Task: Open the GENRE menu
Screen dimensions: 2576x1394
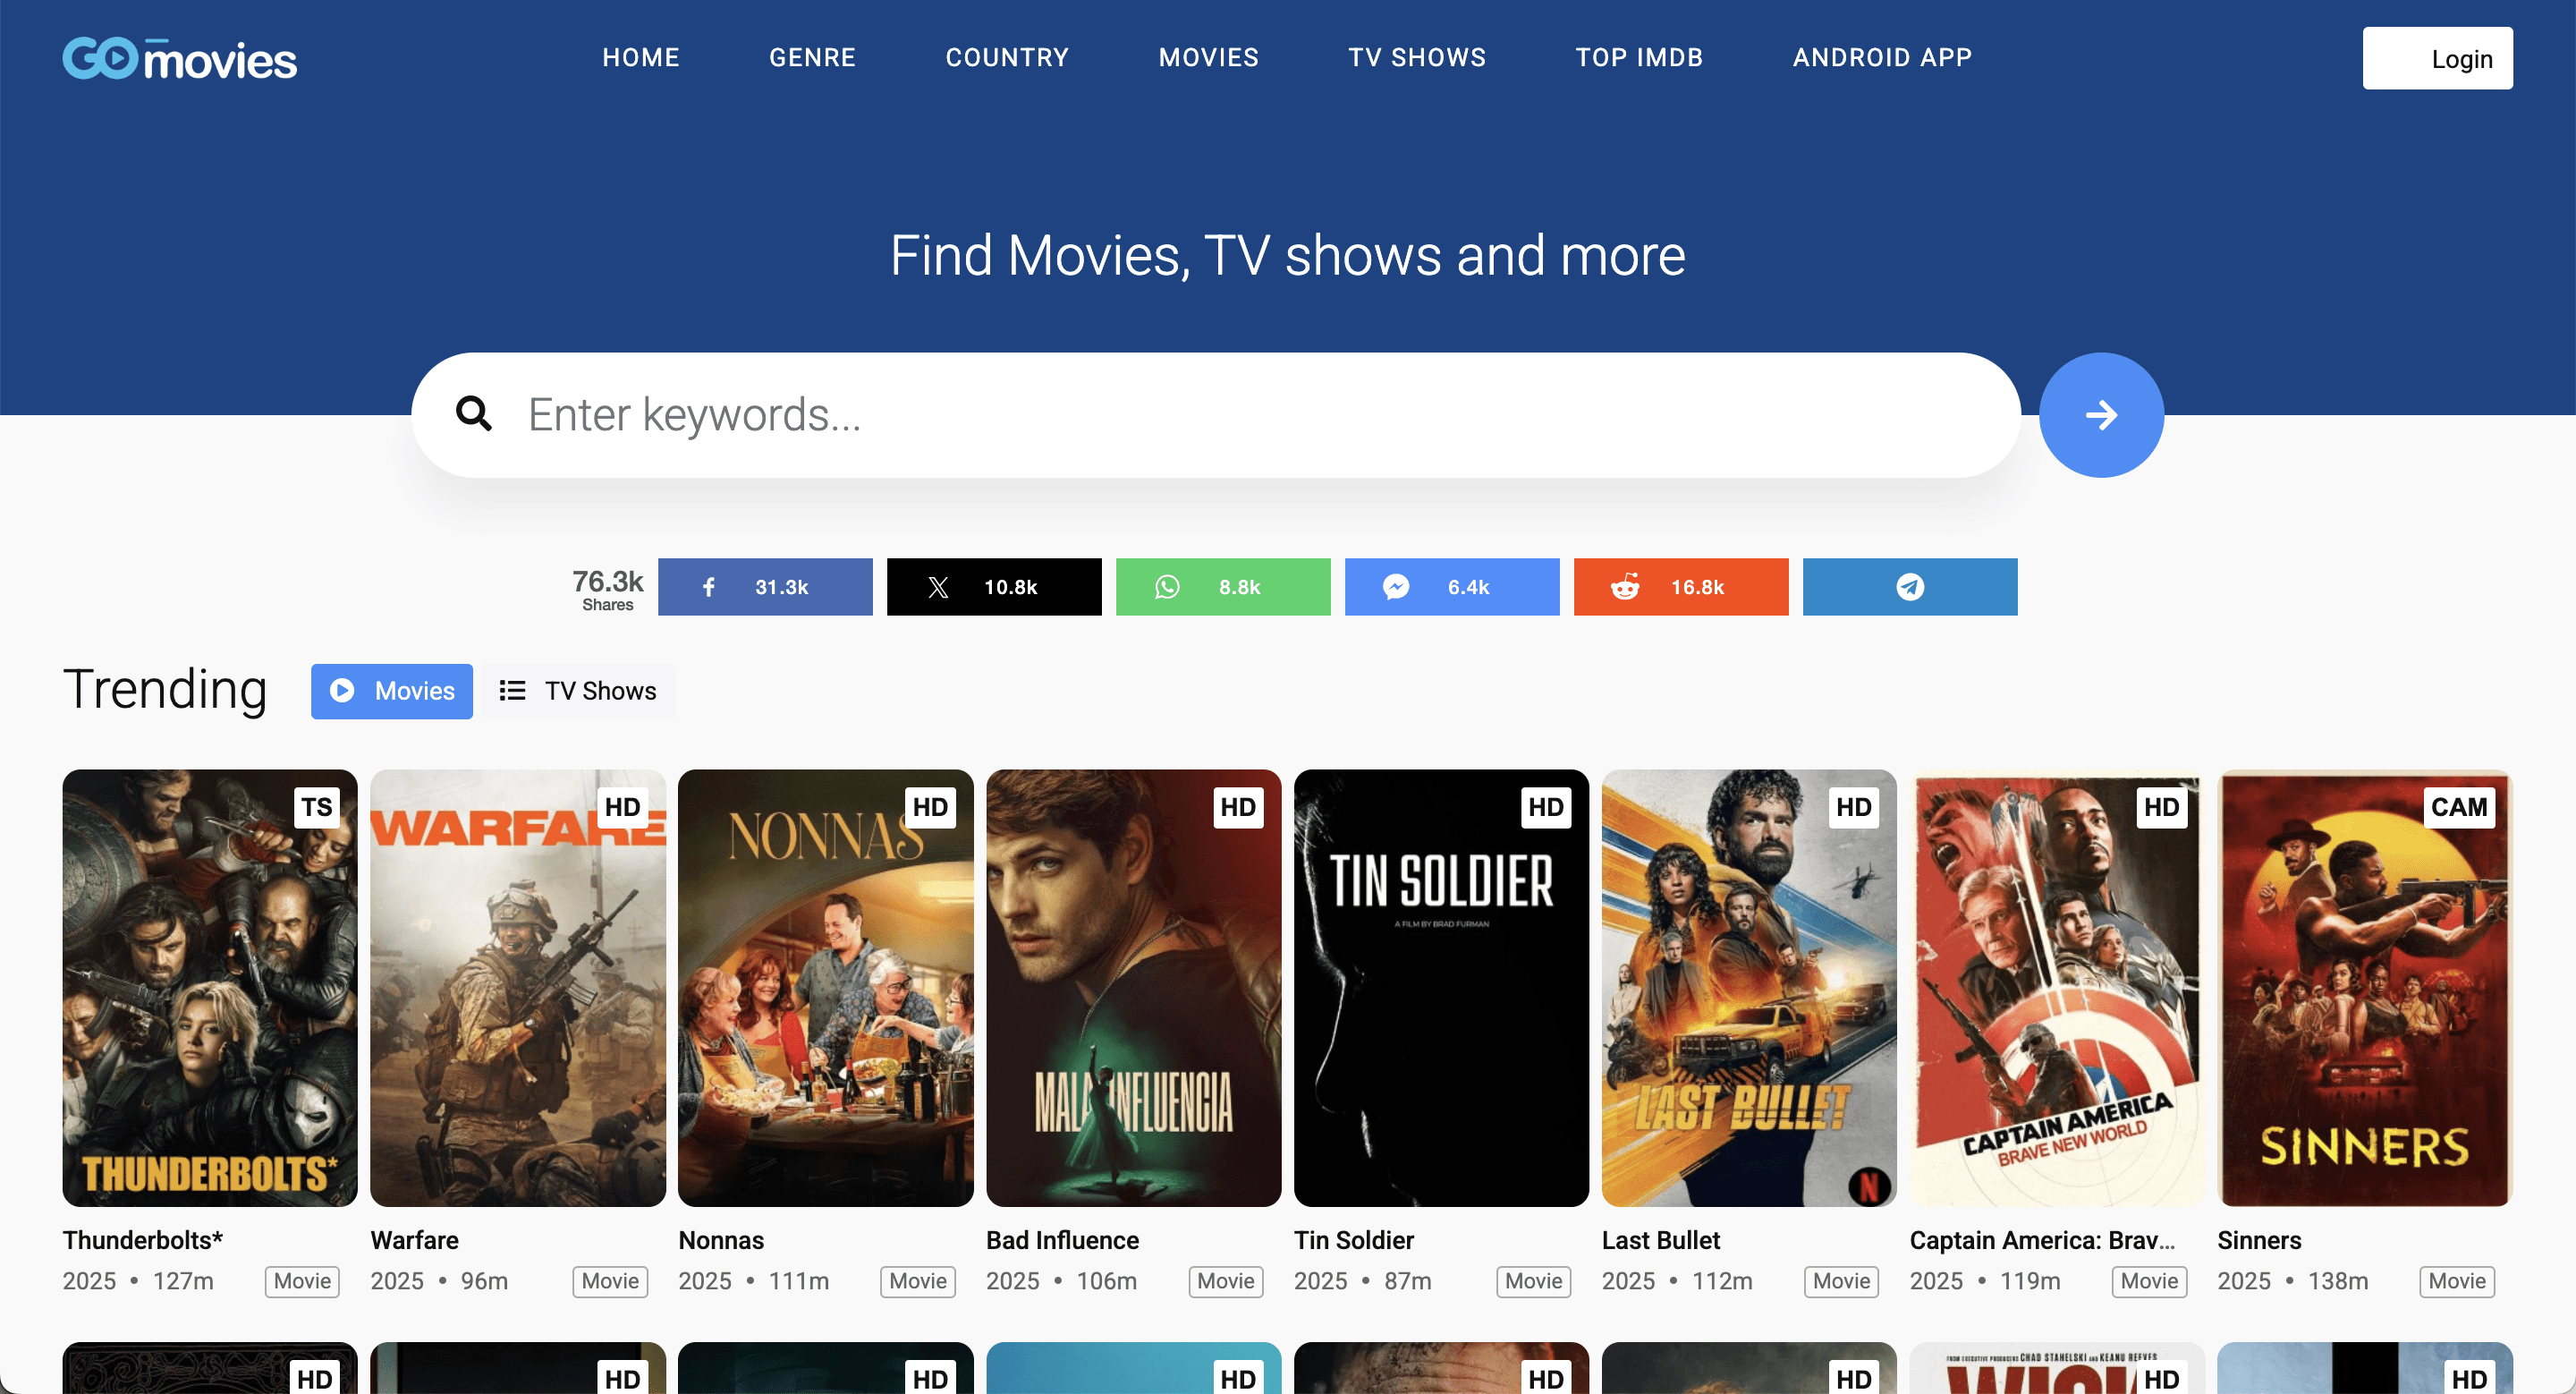Action: point(812,58)
